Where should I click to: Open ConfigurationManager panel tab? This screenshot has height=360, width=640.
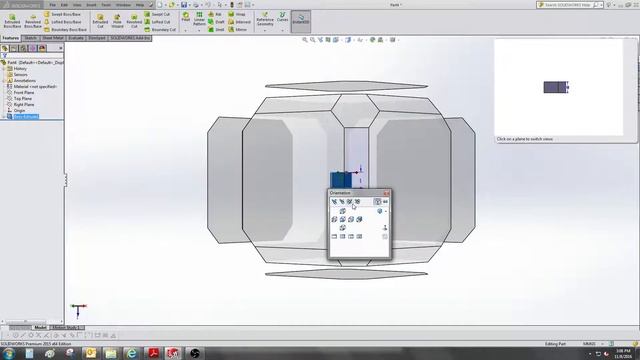pyautogui.click(x=23, y=48)
